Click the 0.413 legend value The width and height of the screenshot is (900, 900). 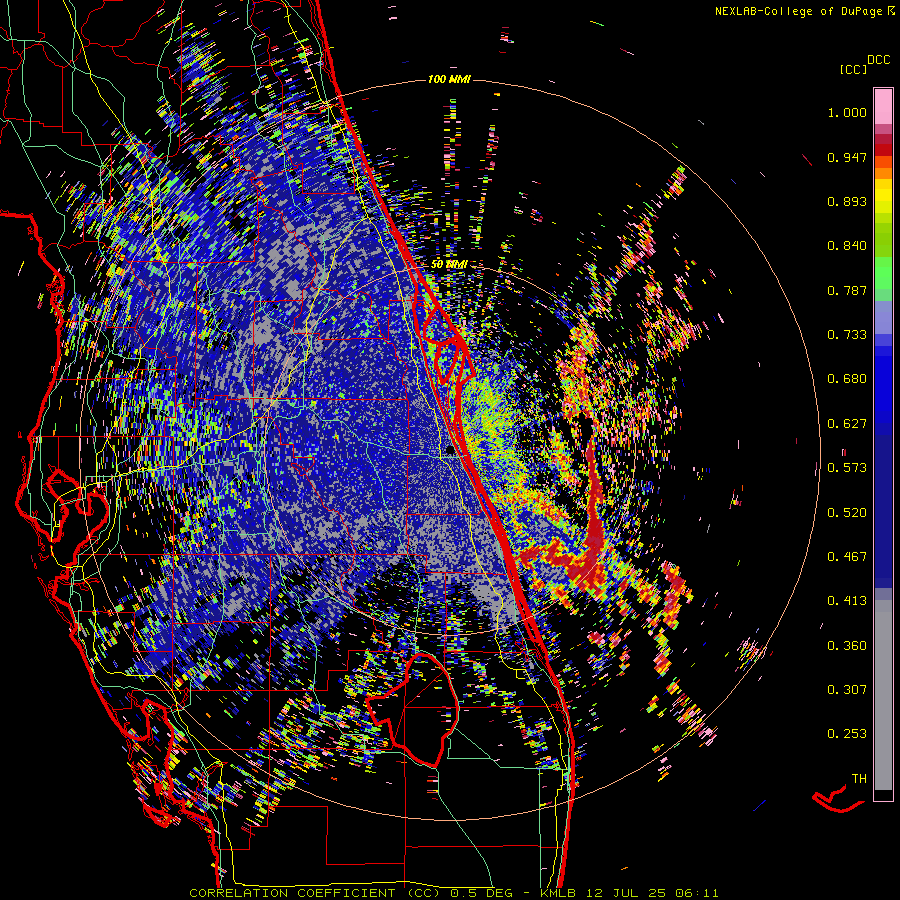[x=847, y=601]
